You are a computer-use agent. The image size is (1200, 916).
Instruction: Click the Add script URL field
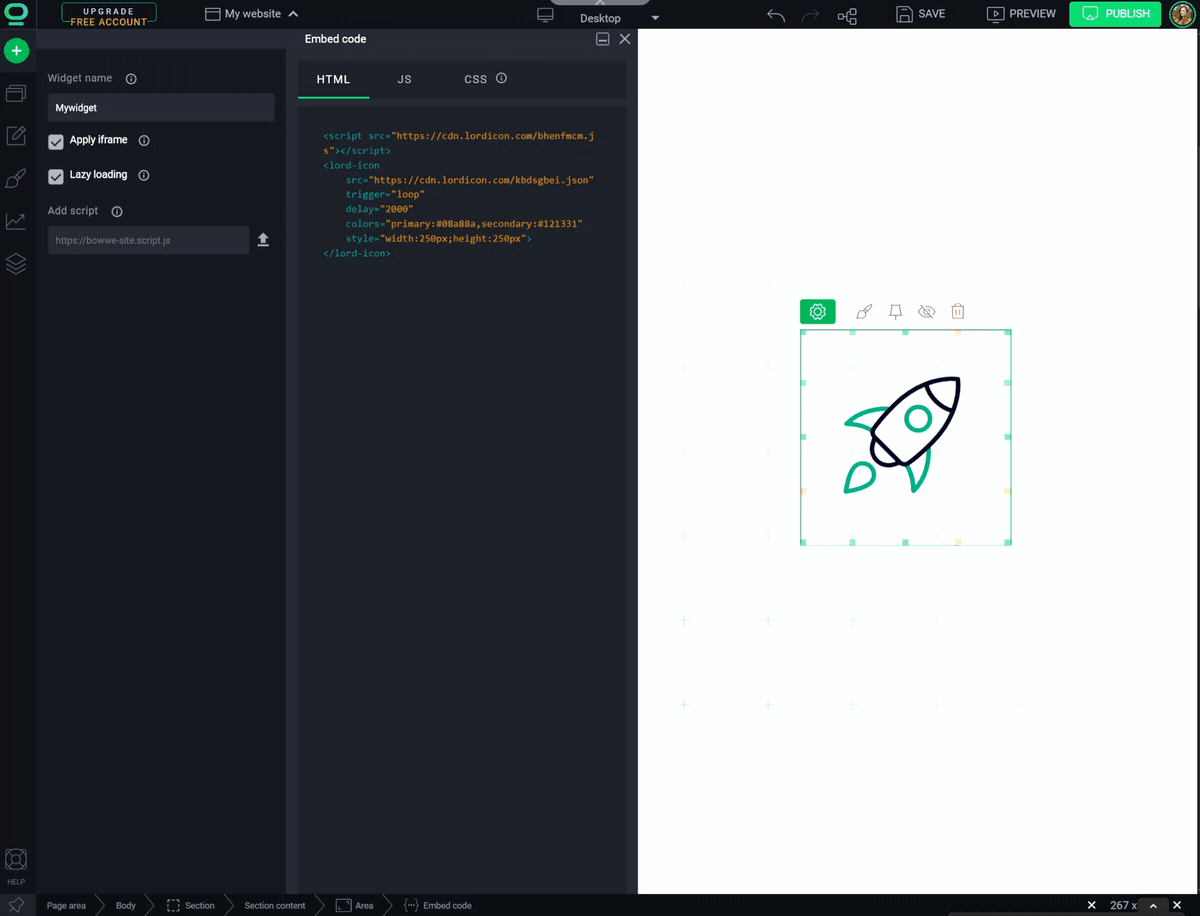(148, 240)
